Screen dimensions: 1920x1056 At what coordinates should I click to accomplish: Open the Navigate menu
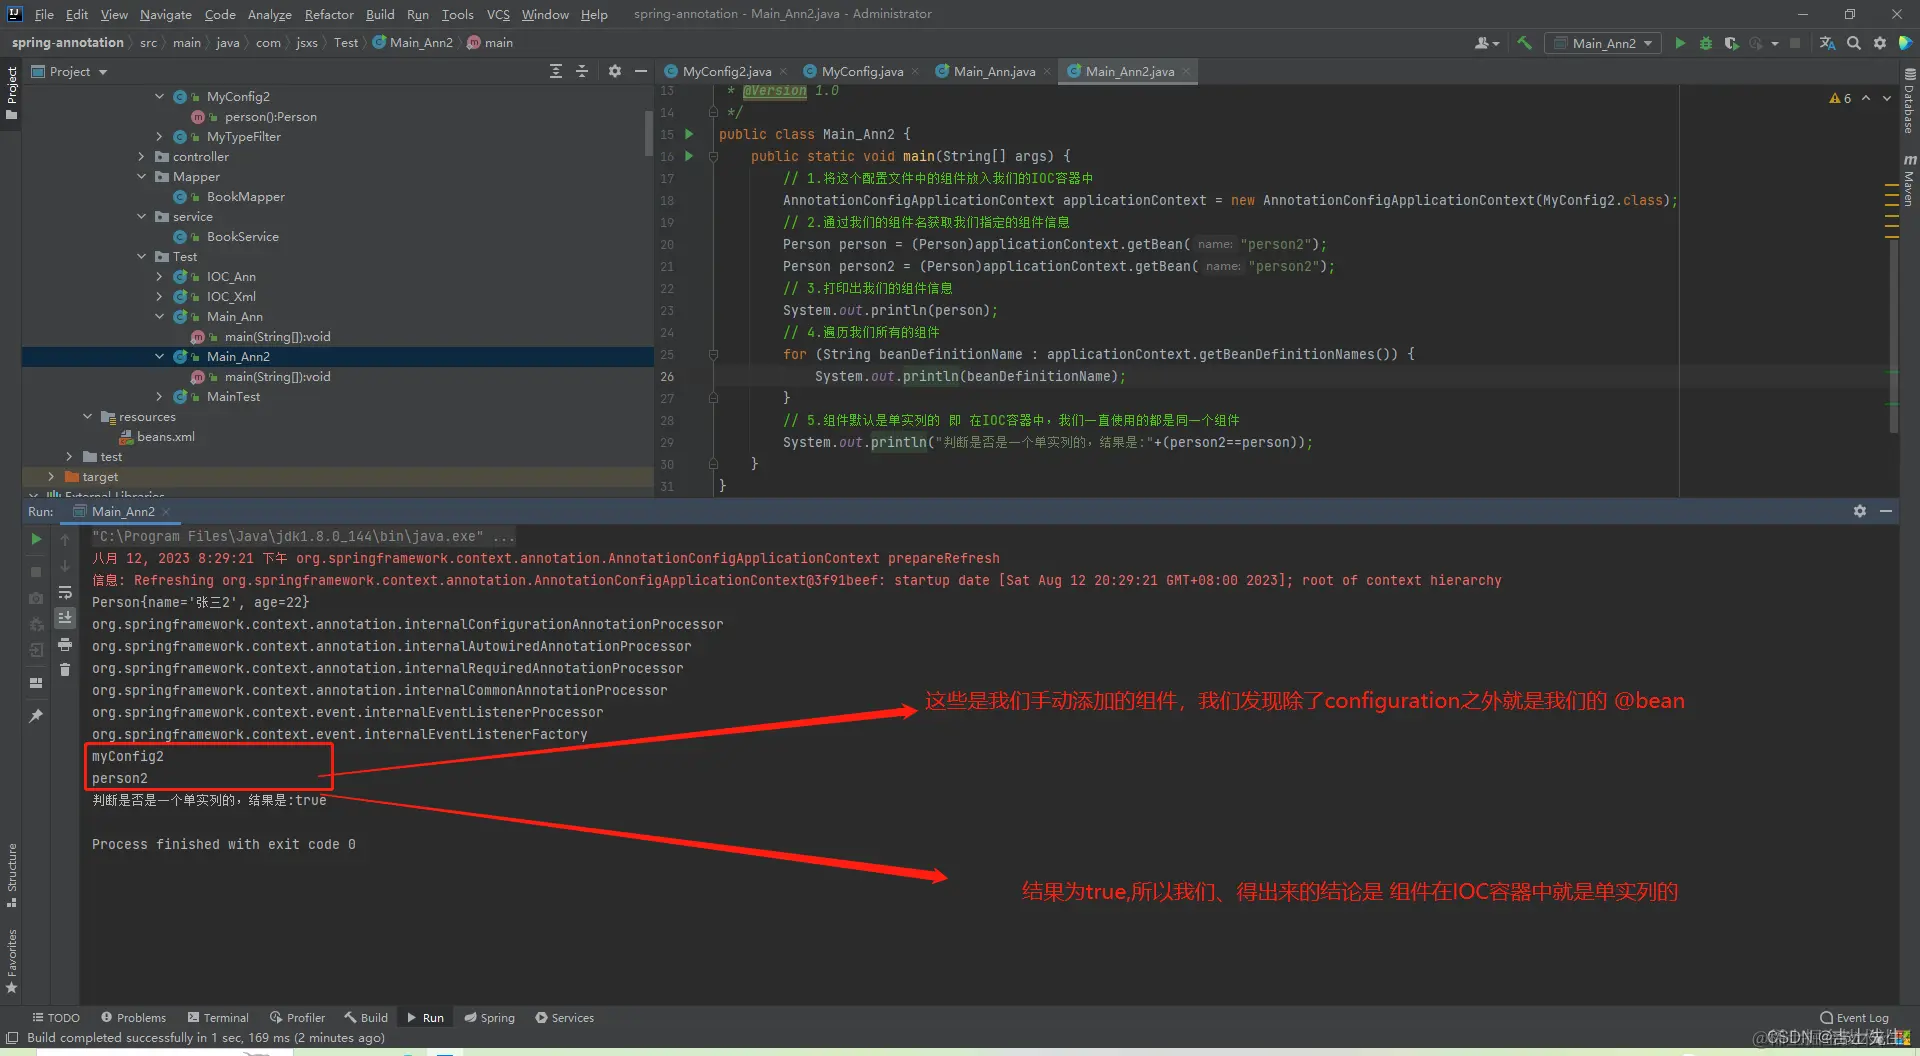tap(165, 14)
